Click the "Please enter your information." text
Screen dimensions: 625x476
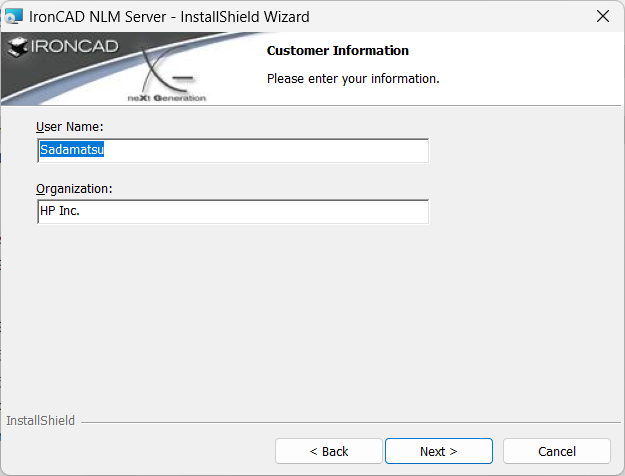pyautogui.click(x=353, y=79)
